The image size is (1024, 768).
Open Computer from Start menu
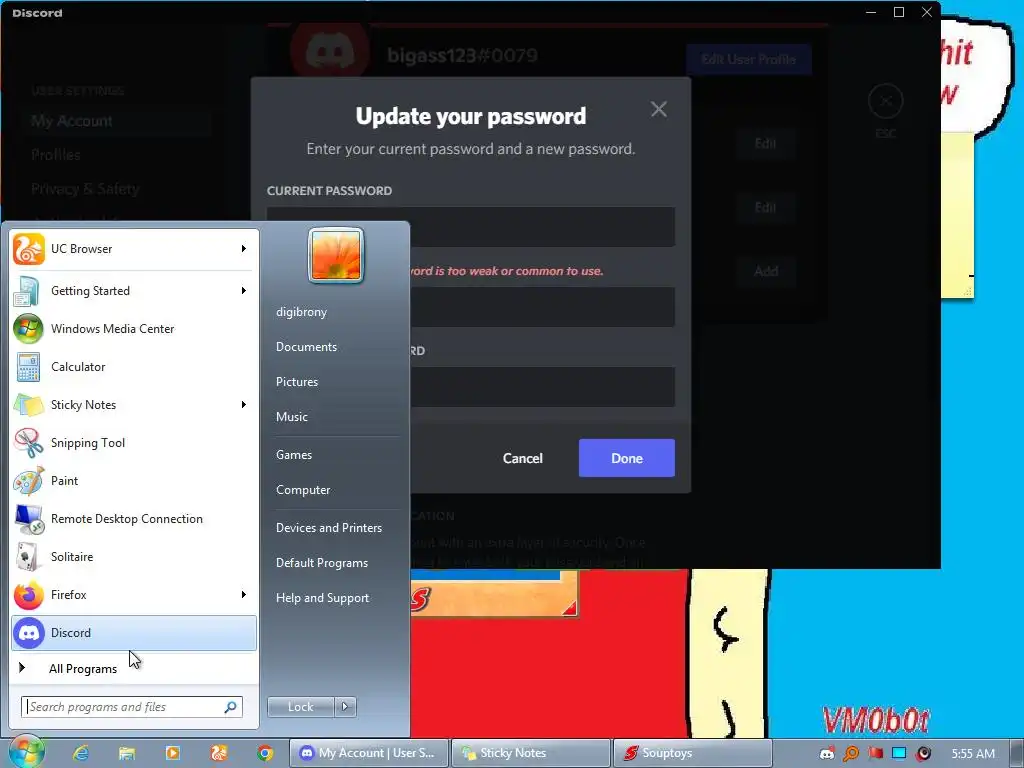(x=303, y=490)
